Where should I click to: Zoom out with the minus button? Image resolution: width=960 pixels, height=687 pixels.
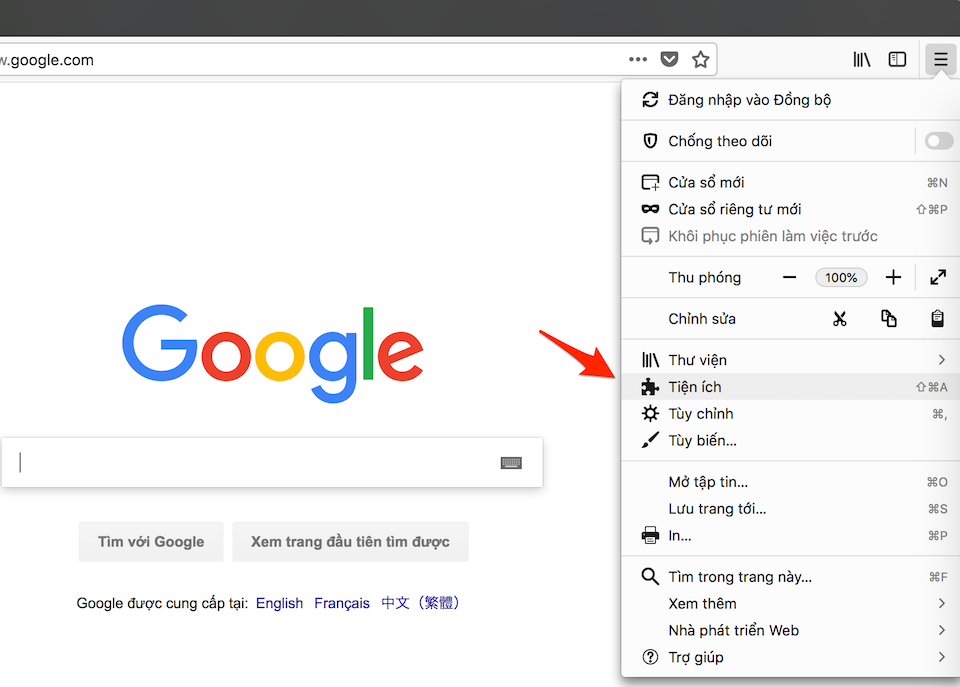[x=790, y=277]
